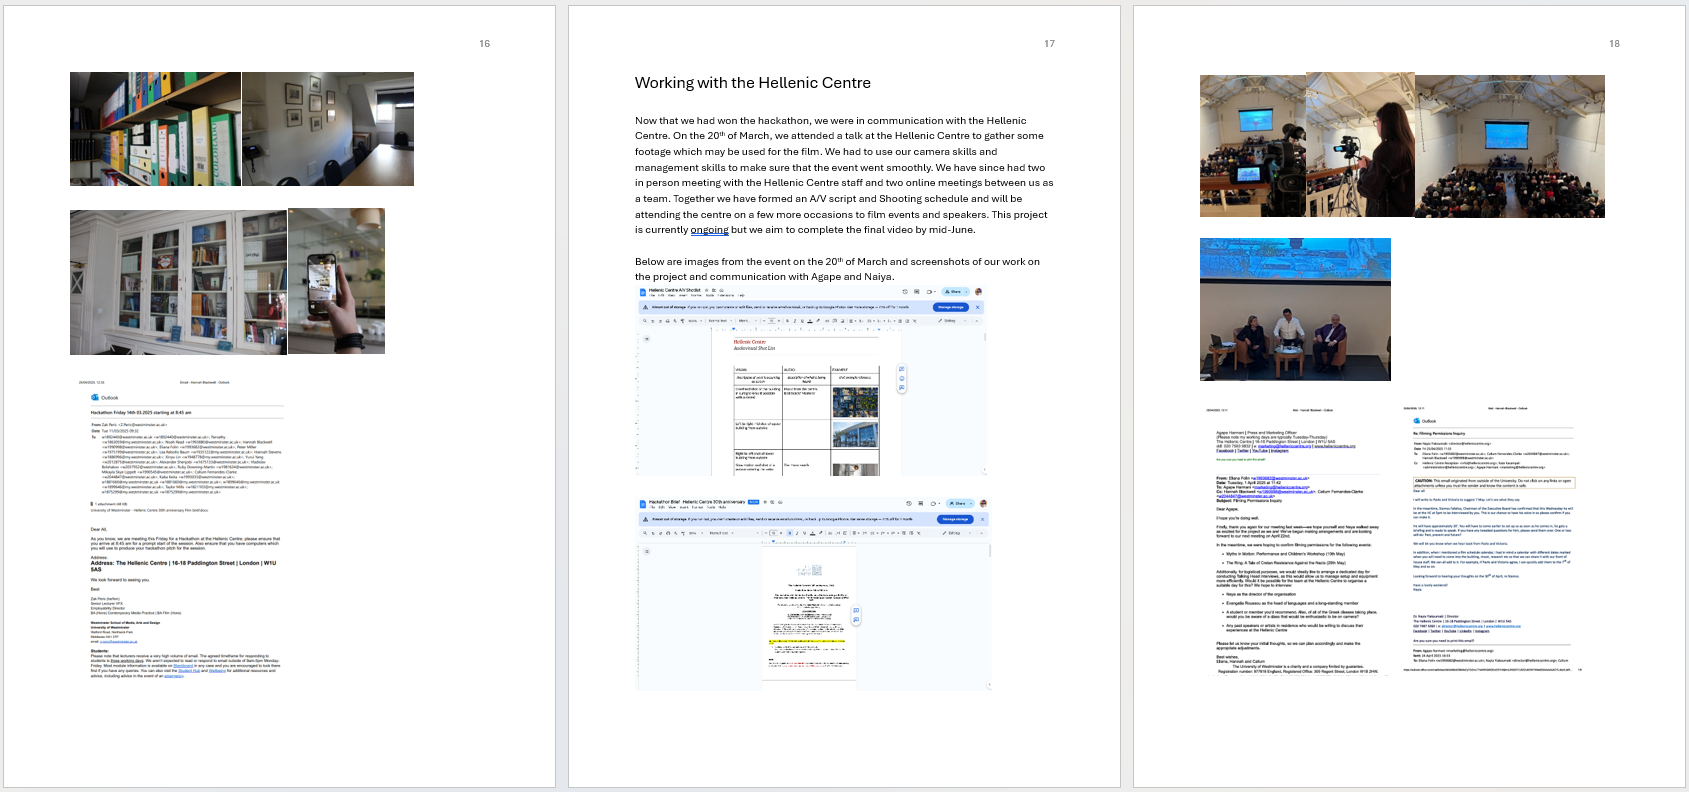Viewport: 1689px width, 792px height.
Task: Select the photo of the room with framed pictures
Action: [328, 129]
